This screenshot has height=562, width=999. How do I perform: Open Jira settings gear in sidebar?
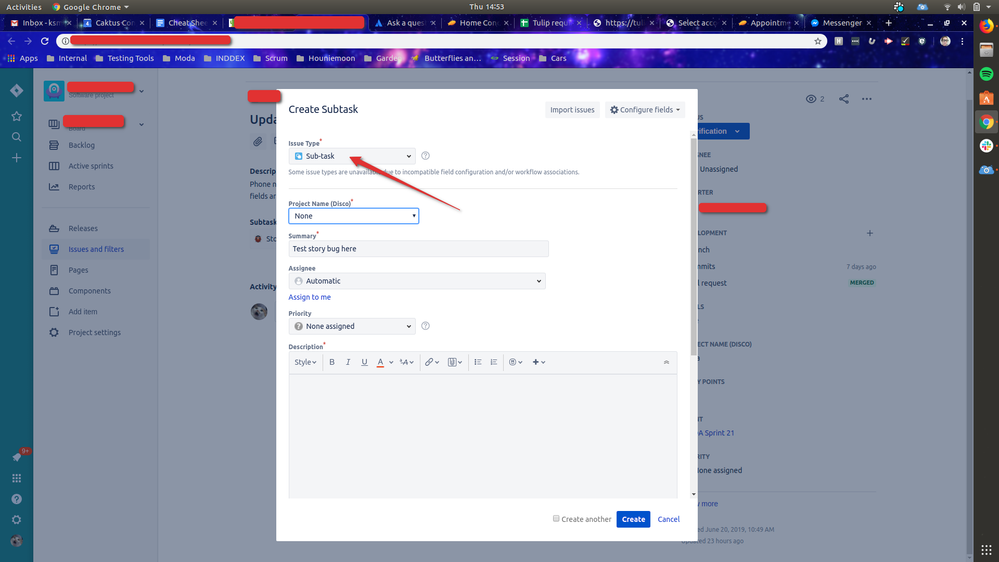(17, 520)
